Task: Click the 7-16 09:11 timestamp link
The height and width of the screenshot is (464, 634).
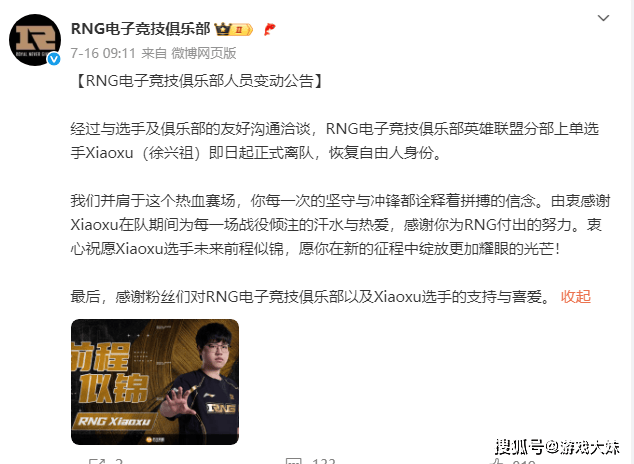Action: pyautogui.click(x=103, y=53)
